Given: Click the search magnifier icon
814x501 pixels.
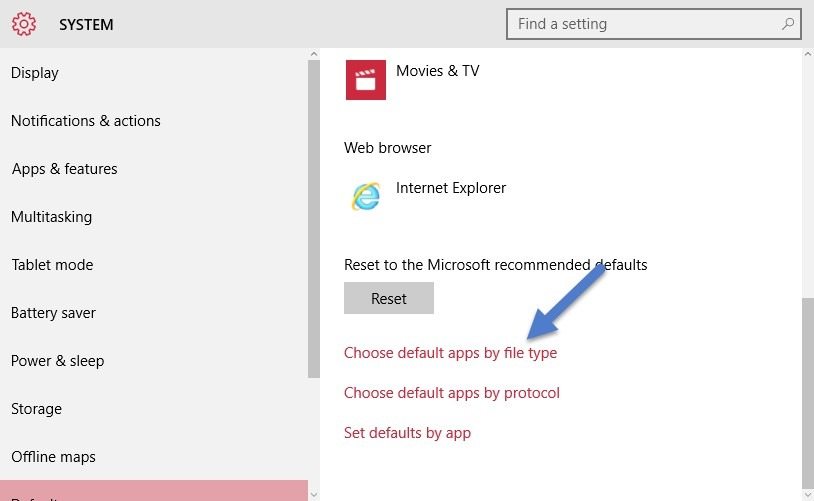Looking at the screenshot, I should pos(788,24).
